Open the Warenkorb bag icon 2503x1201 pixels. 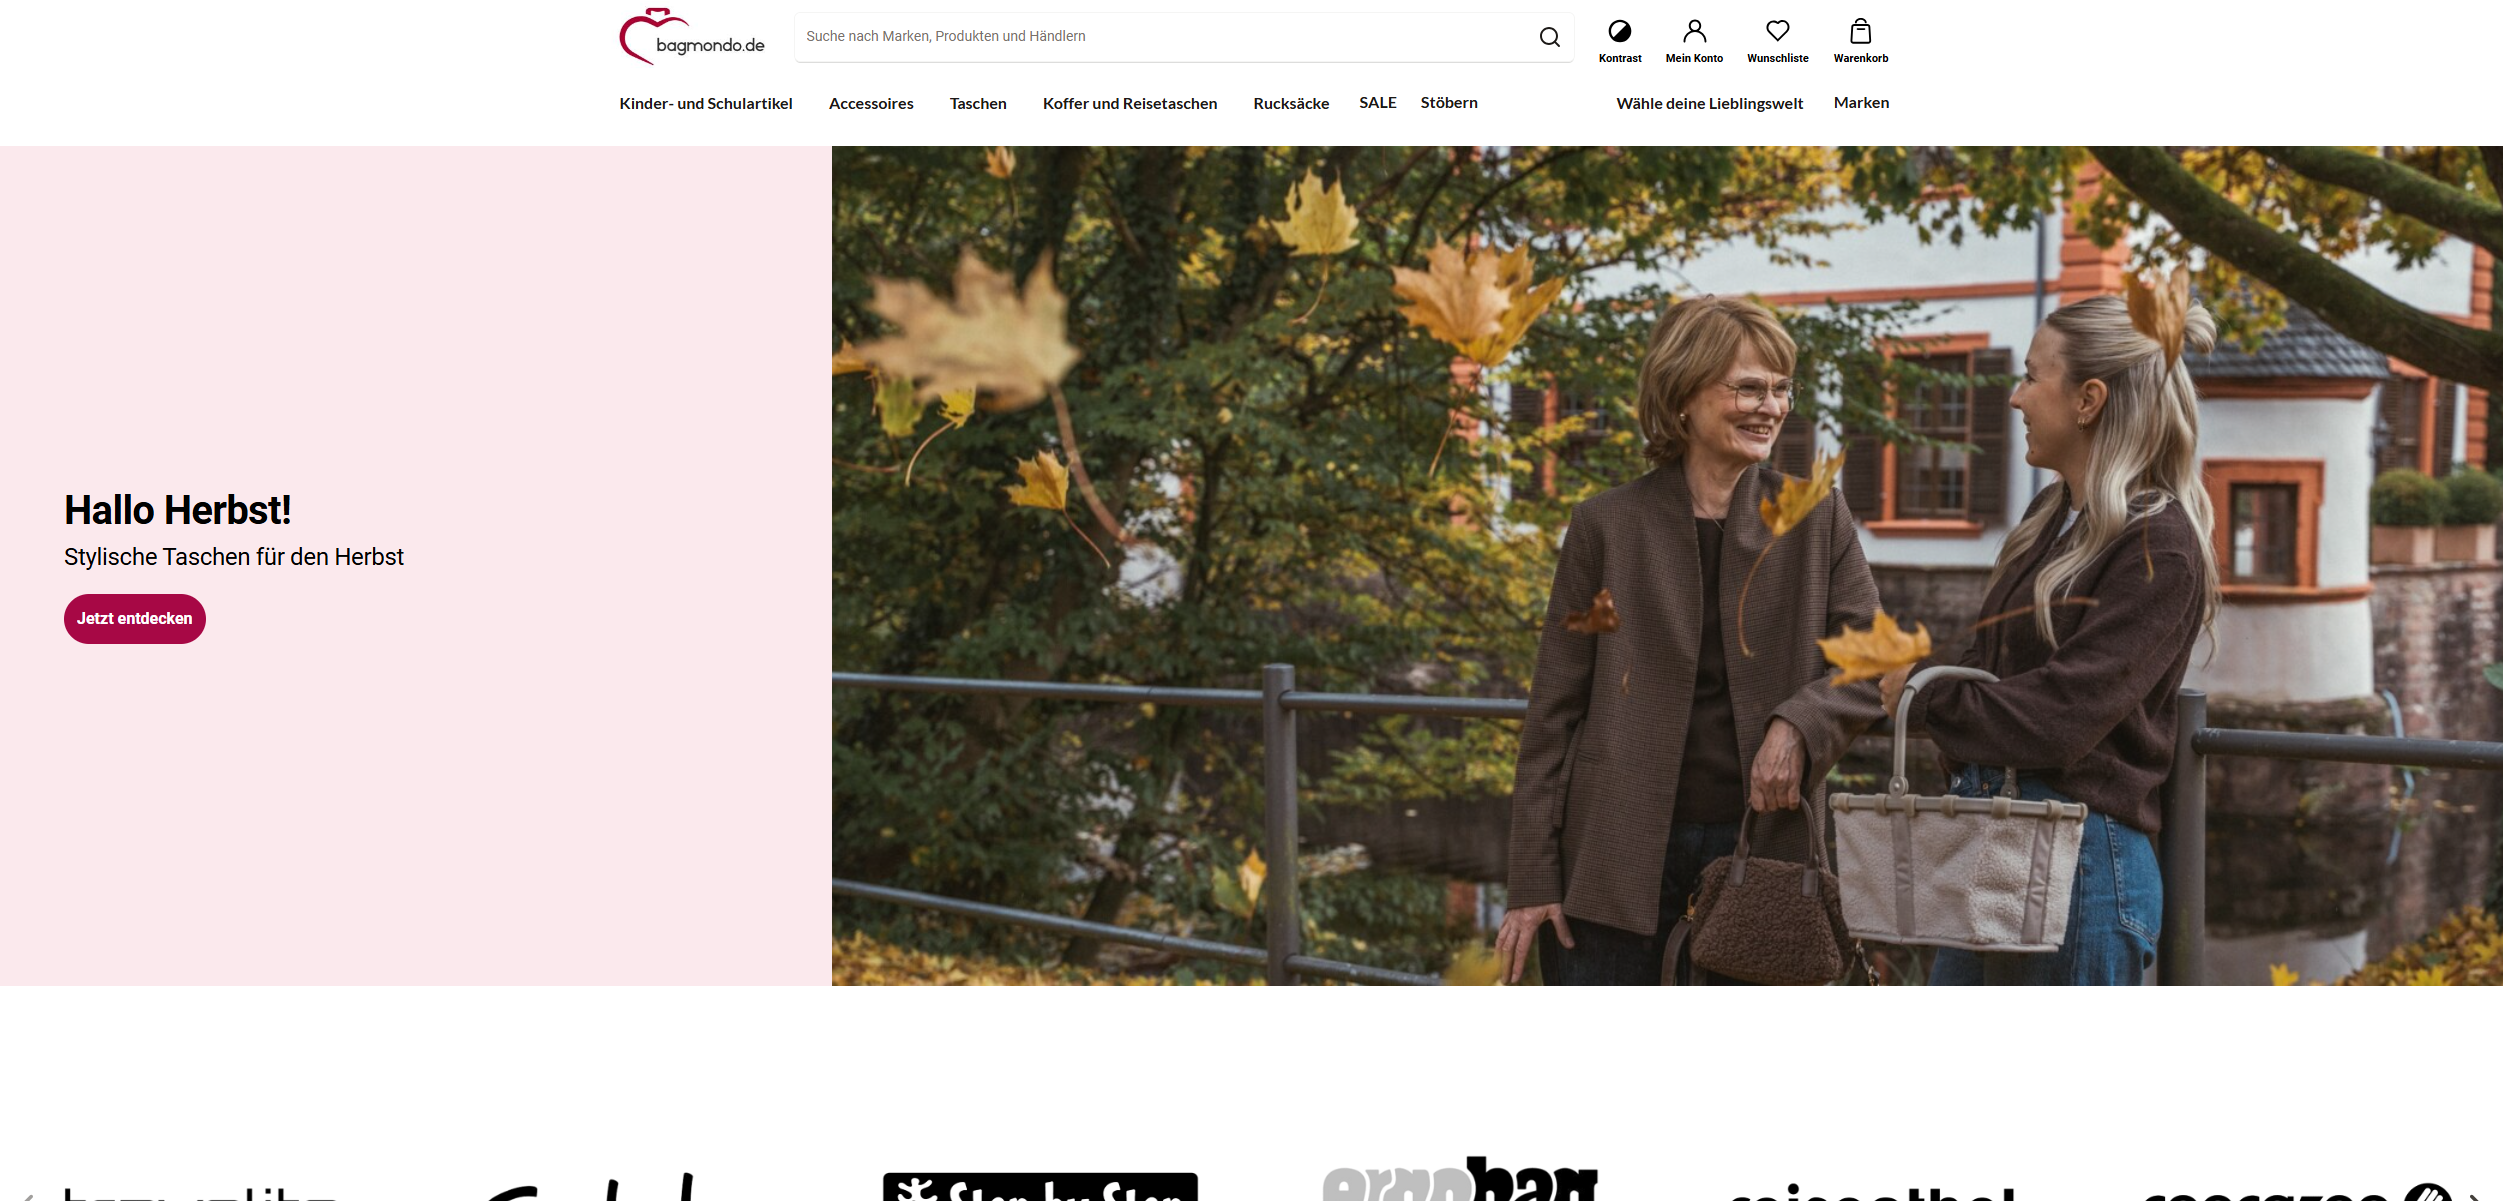point(1860,32)
